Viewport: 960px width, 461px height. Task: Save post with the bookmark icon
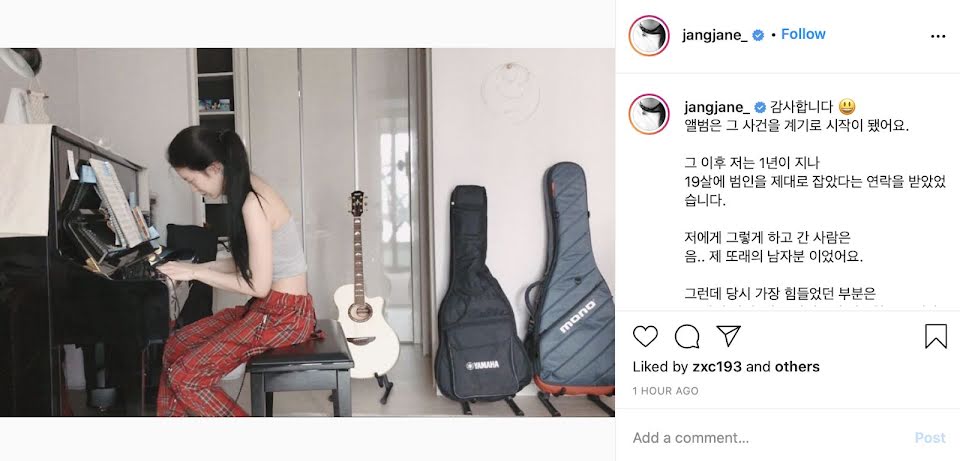pyautogui.click(x=936, y=336)
